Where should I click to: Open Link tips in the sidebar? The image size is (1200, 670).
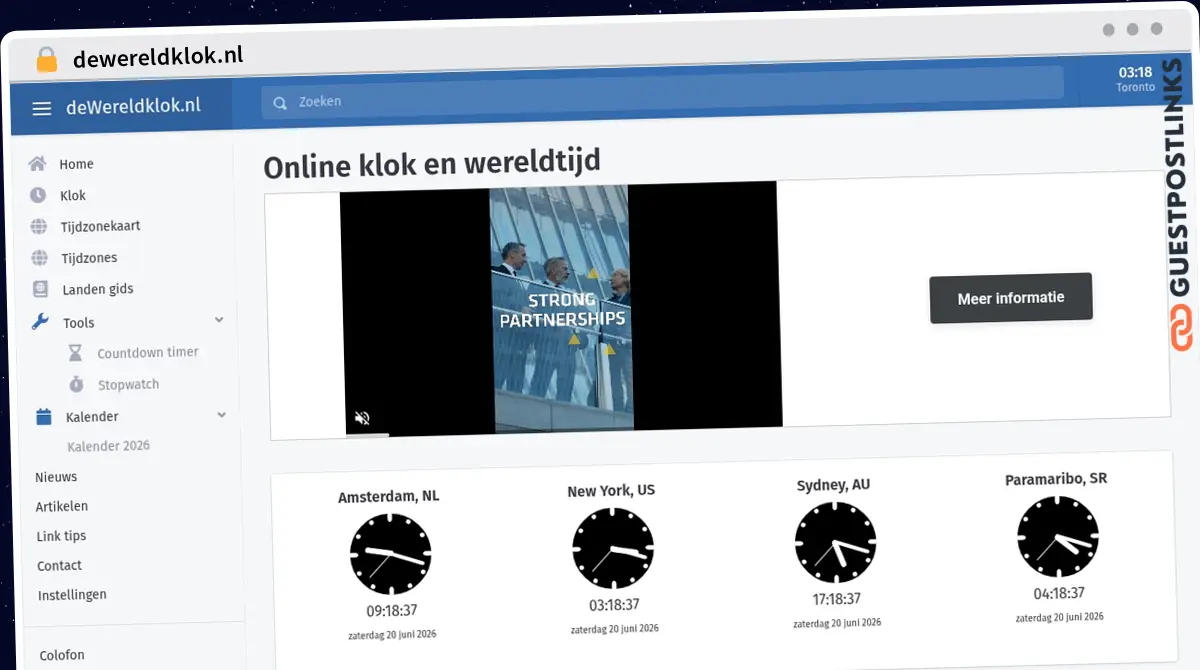[x=62, y=536]
